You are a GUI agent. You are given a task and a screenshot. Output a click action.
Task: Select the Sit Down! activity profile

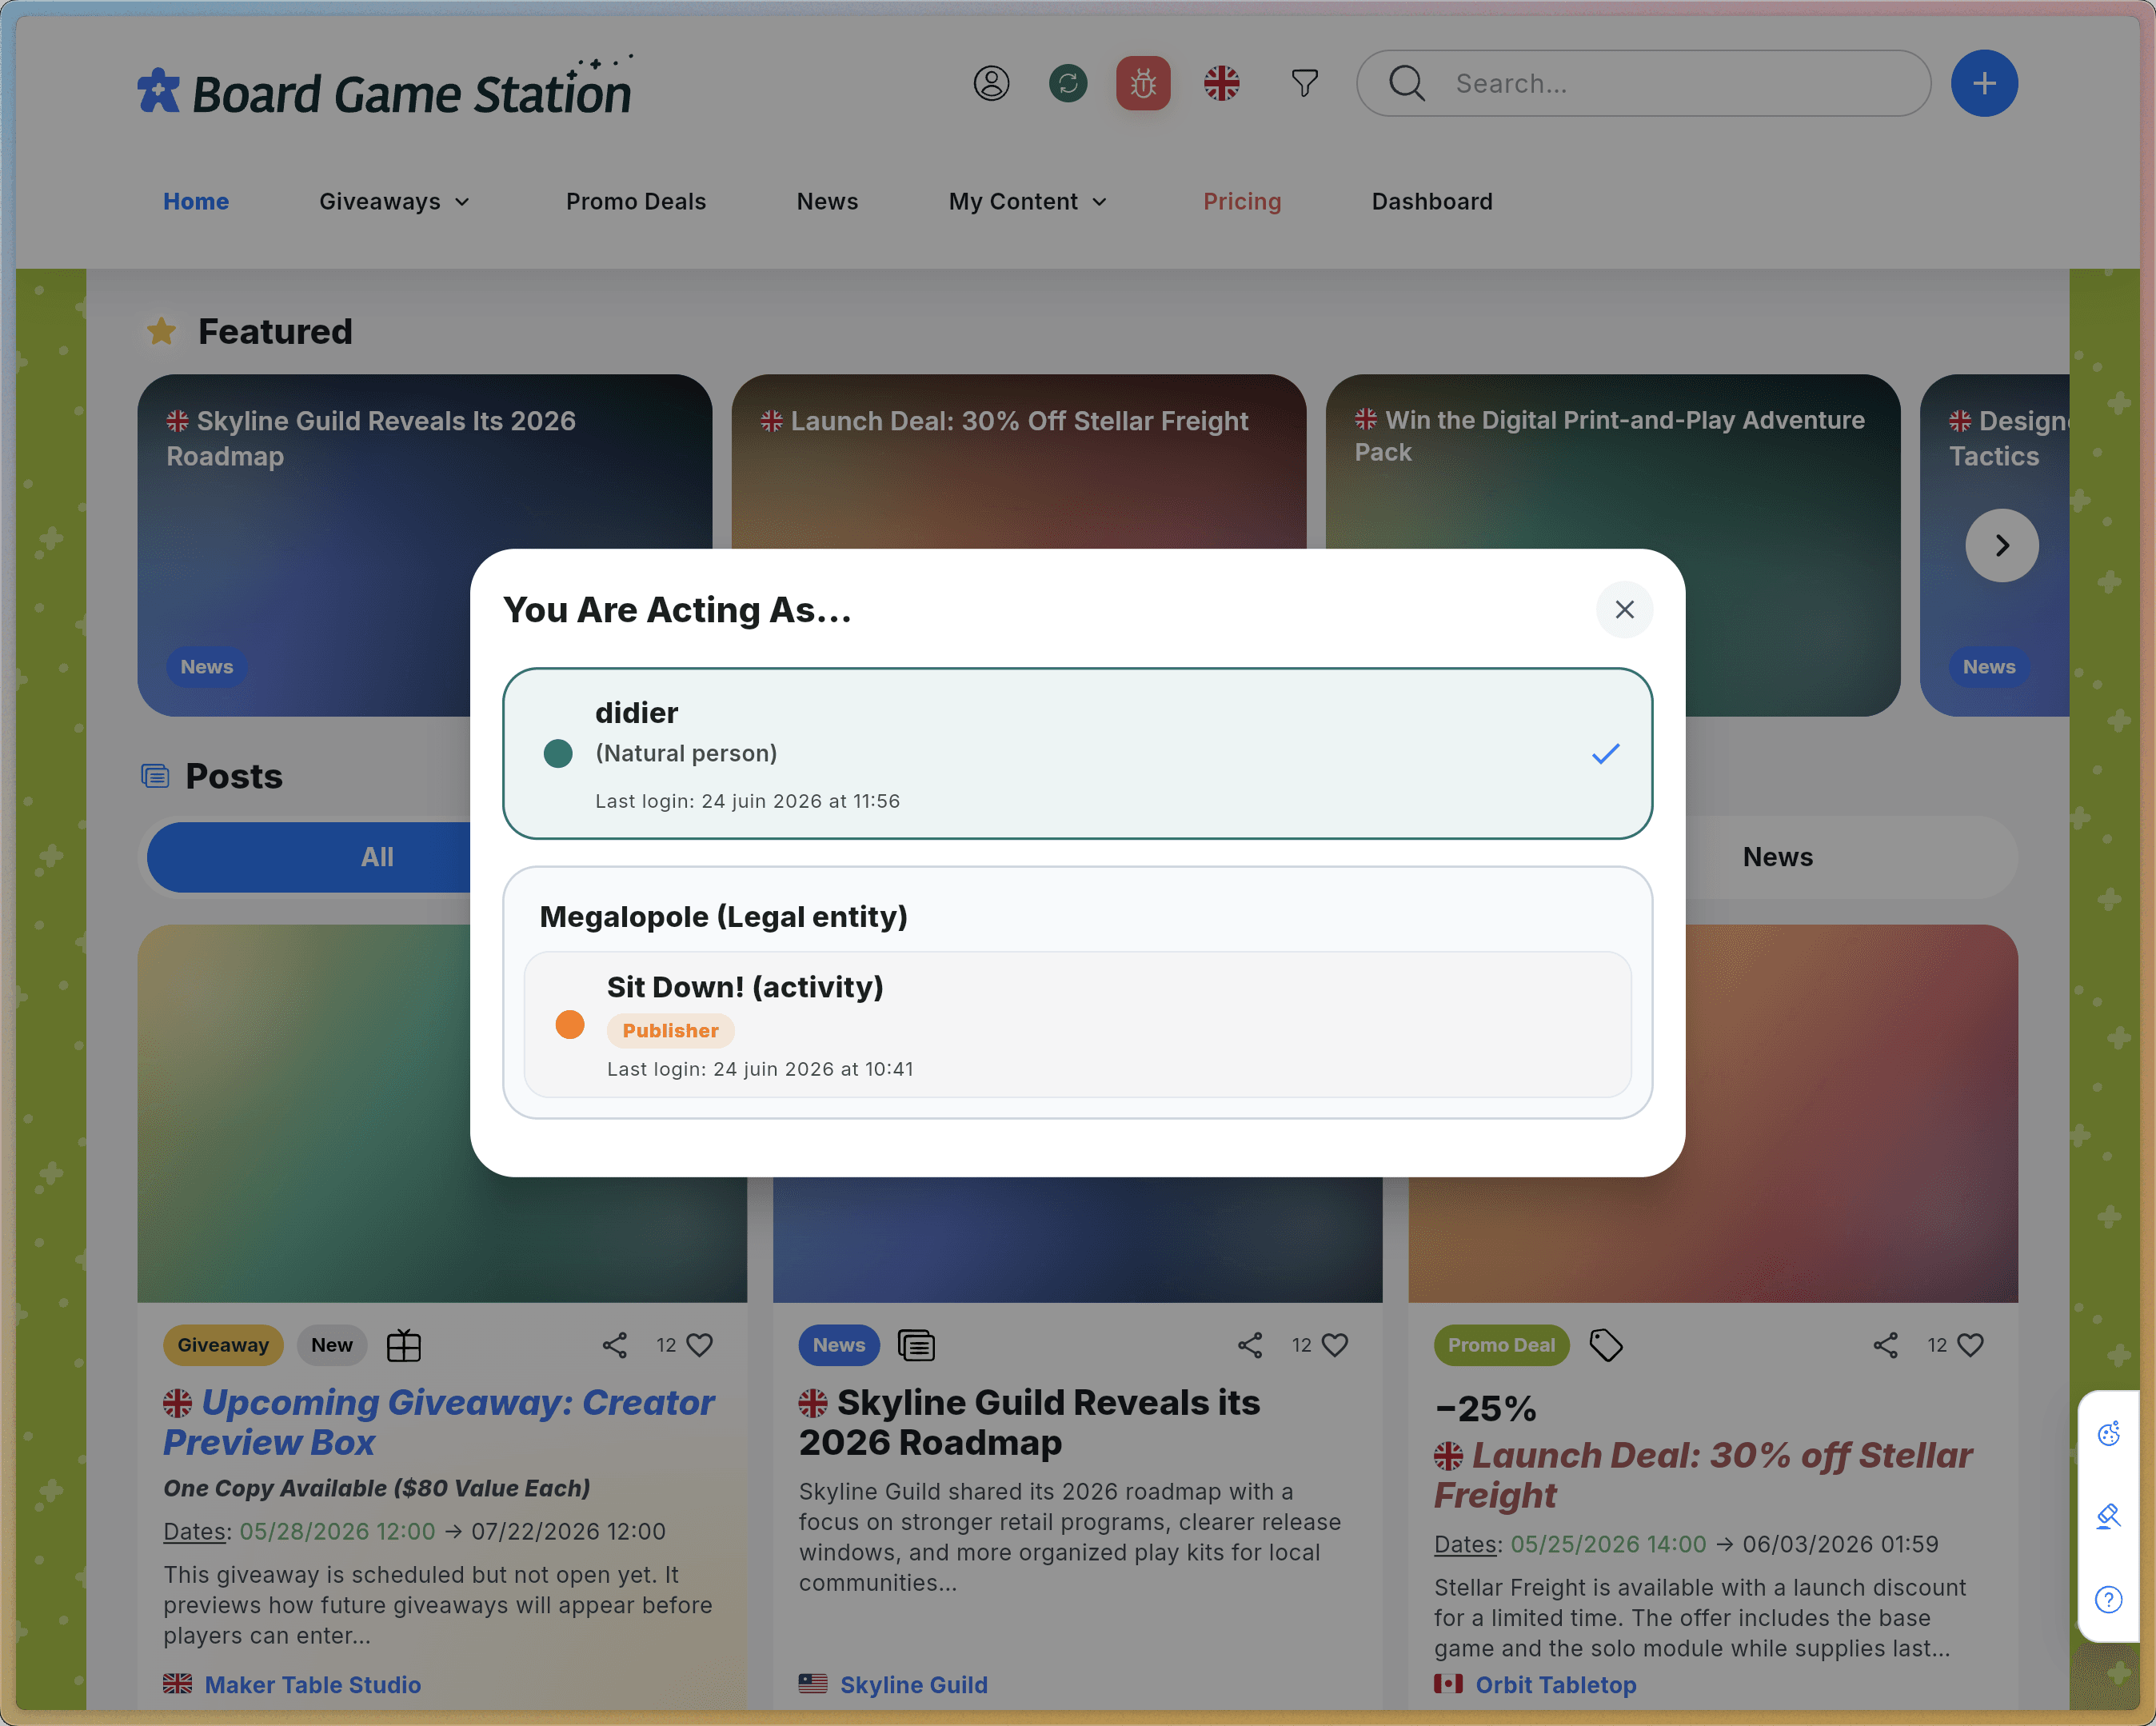1077,1024
